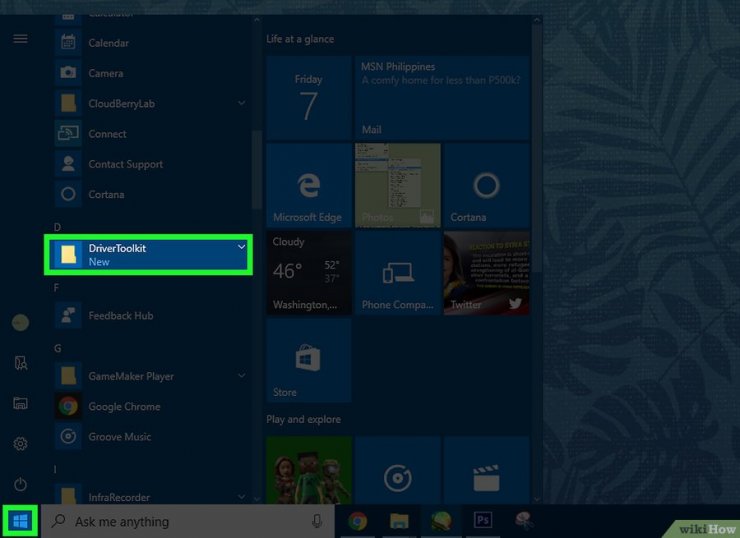The width and height of the screenshot is (740, 538).
Task: Click the Windows Start button
Action: point(20,521)
